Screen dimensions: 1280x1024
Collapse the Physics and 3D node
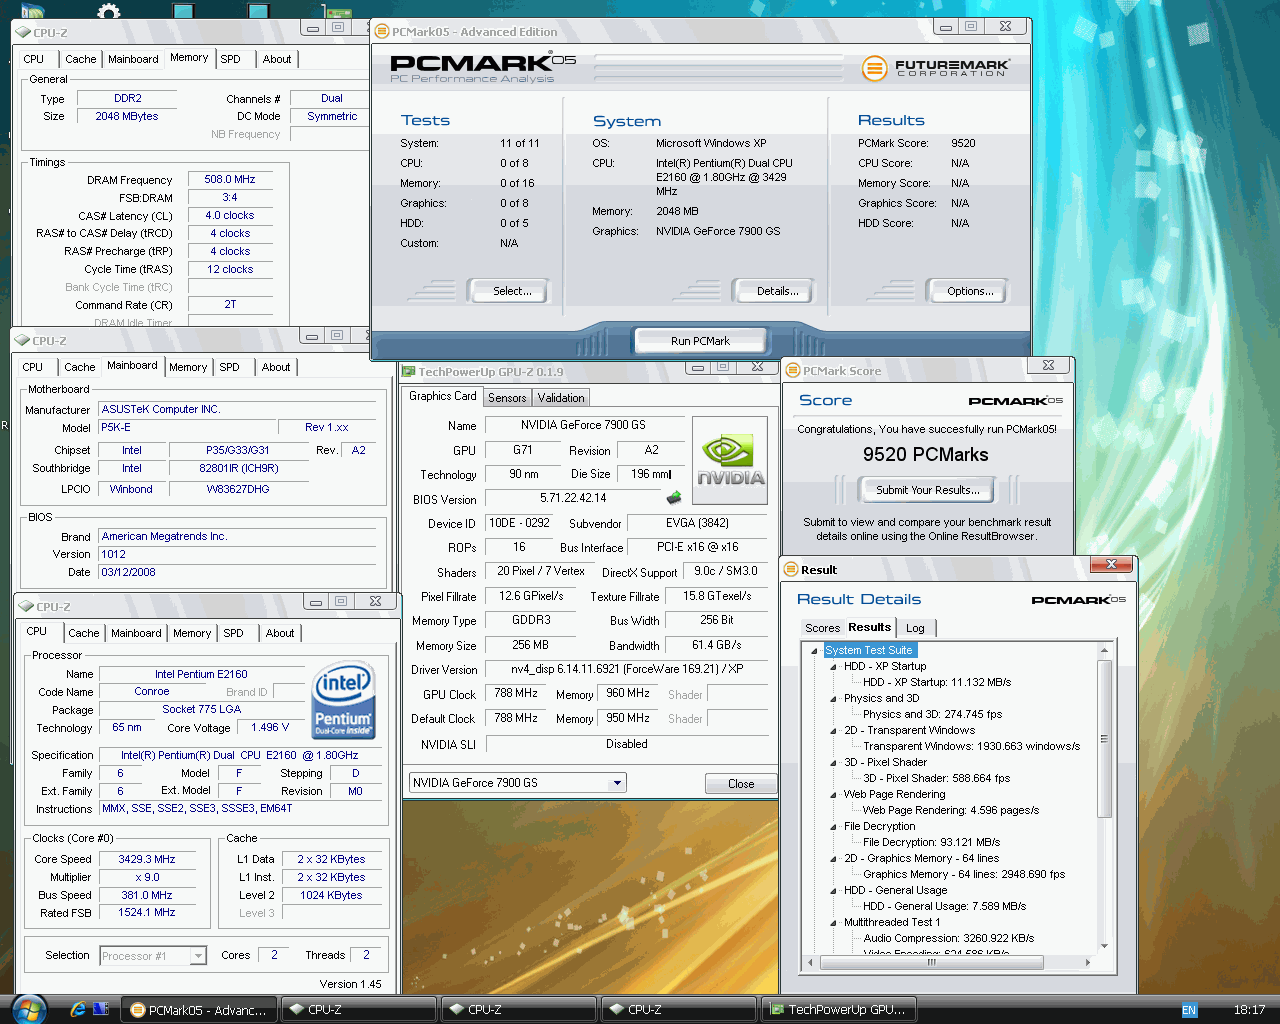click(x=833, y=698)
